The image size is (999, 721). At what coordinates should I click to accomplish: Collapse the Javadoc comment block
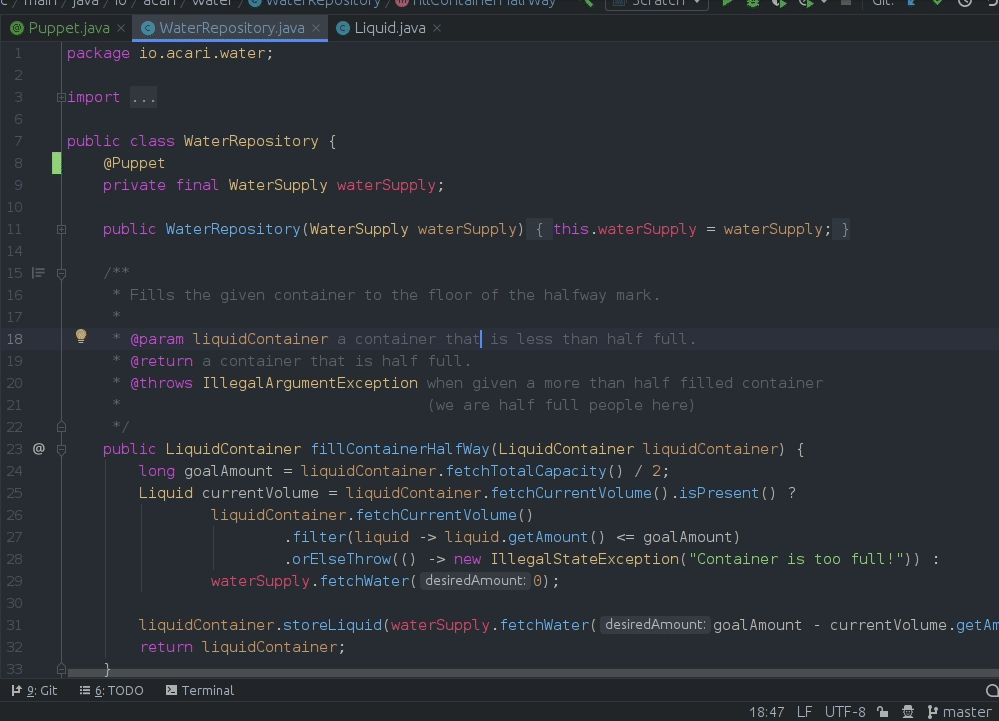click(x=60, y=272)
